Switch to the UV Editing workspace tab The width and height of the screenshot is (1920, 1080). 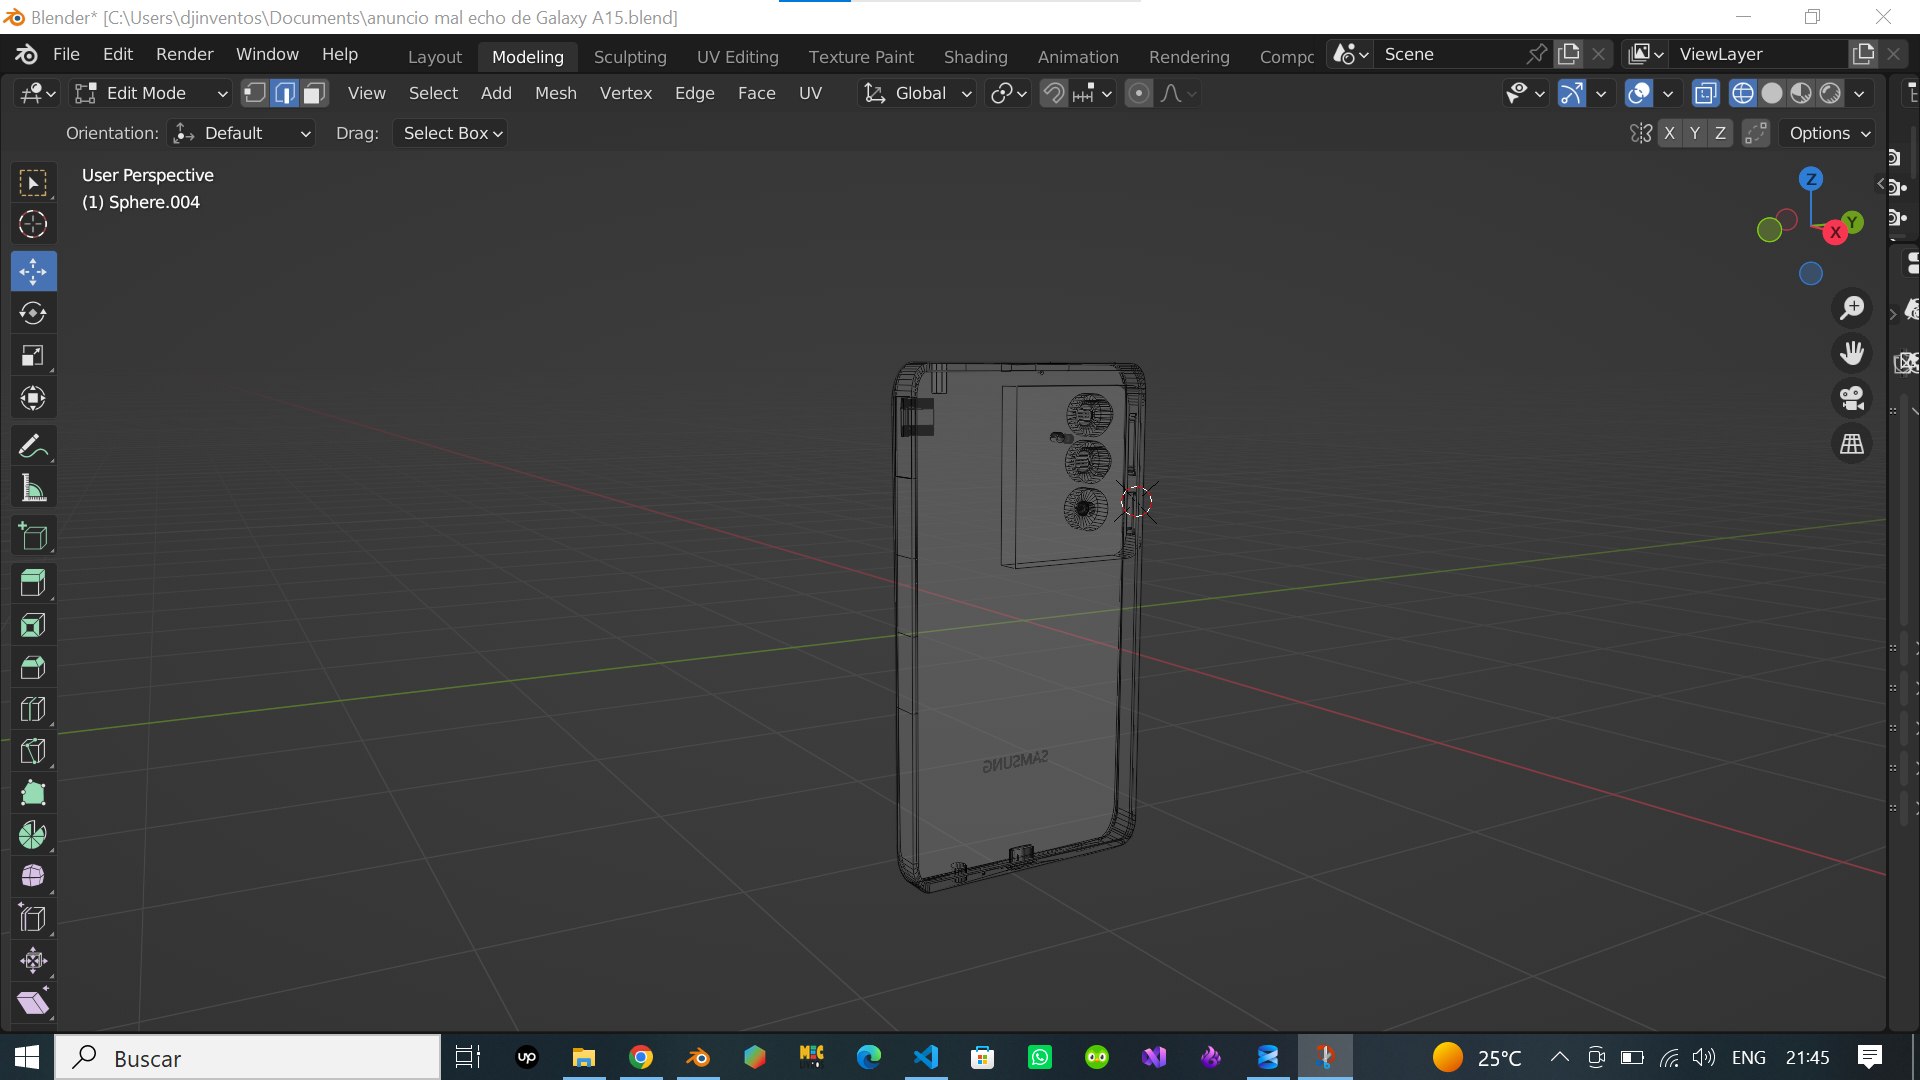click(x=737, y=57)
